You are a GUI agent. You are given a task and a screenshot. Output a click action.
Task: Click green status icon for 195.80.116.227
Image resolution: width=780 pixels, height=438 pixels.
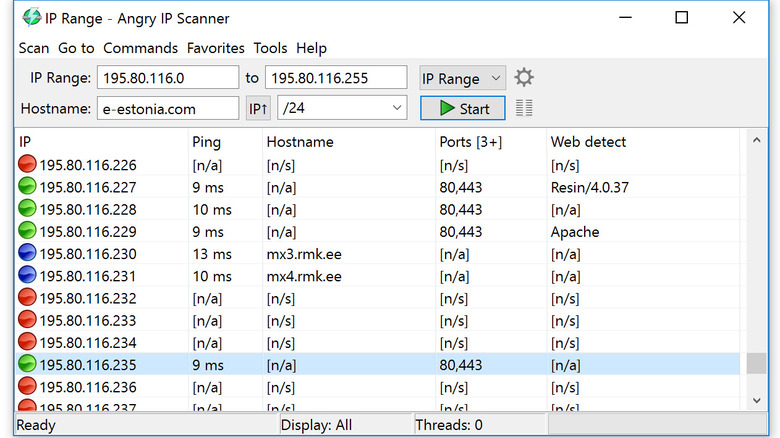pos(28,187)
